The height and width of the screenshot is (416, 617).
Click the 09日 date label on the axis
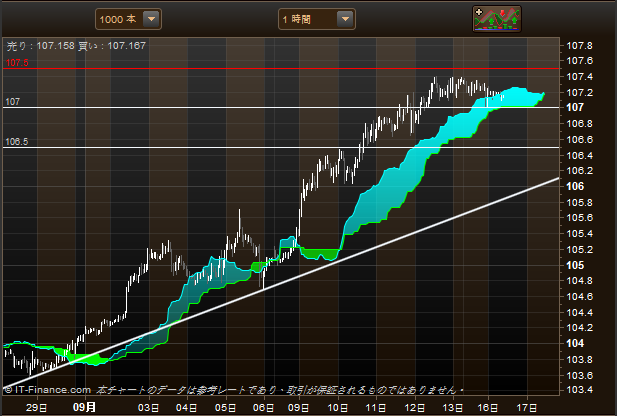click(x=299, y=407)
